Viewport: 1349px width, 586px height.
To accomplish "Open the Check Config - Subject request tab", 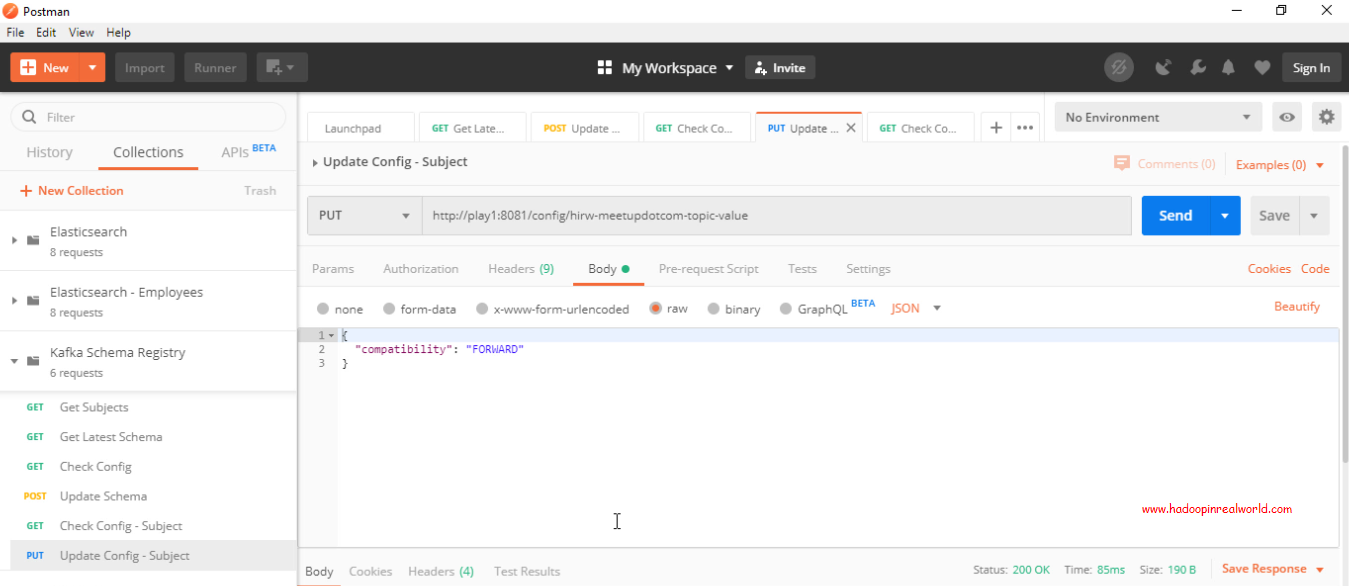I will pos(920,127).
